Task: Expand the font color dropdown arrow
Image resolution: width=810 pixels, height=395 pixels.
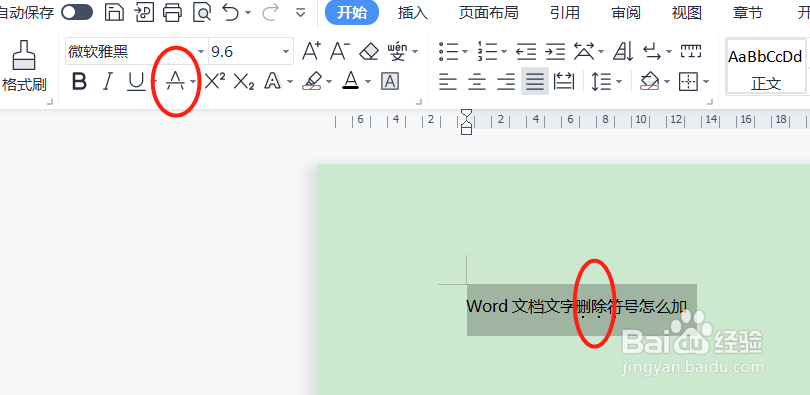Action: click(x=368, y=82)
